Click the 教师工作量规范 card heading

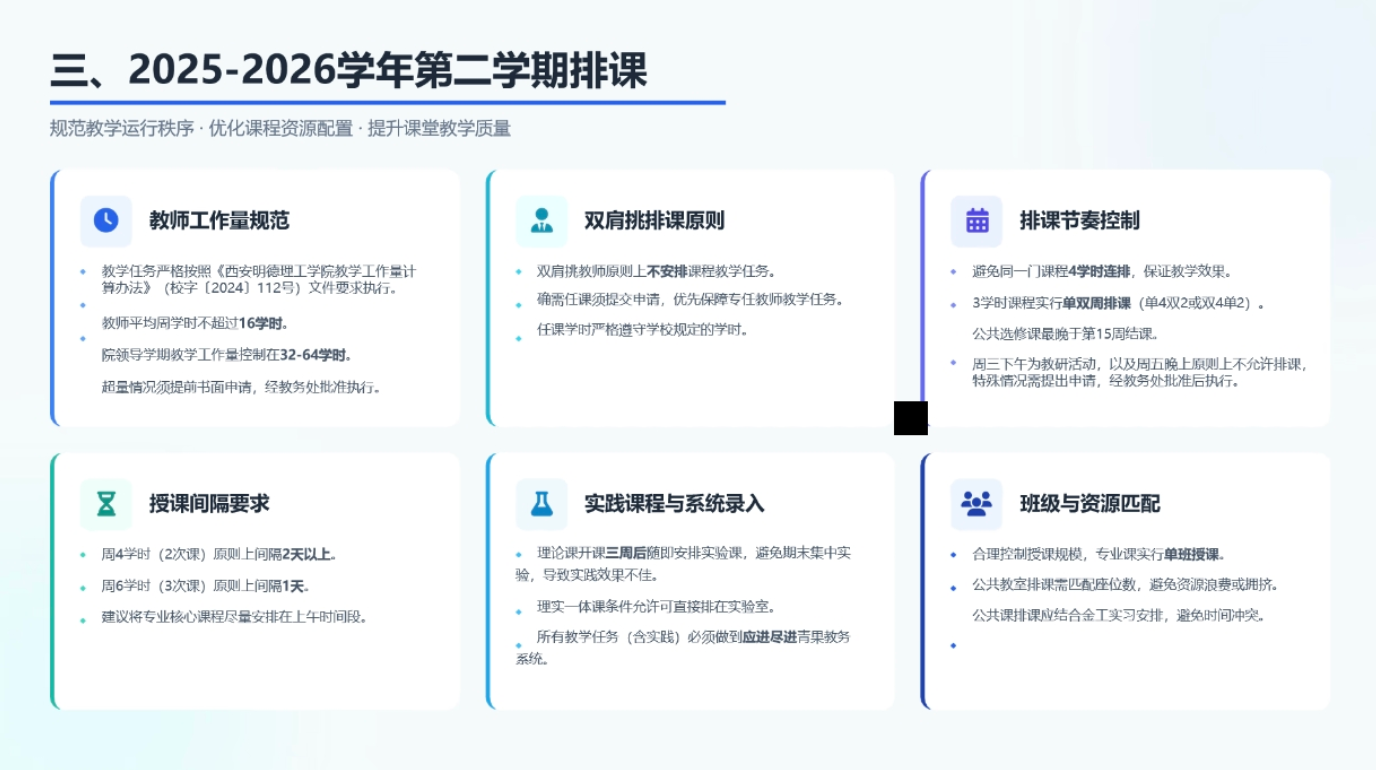219,221
